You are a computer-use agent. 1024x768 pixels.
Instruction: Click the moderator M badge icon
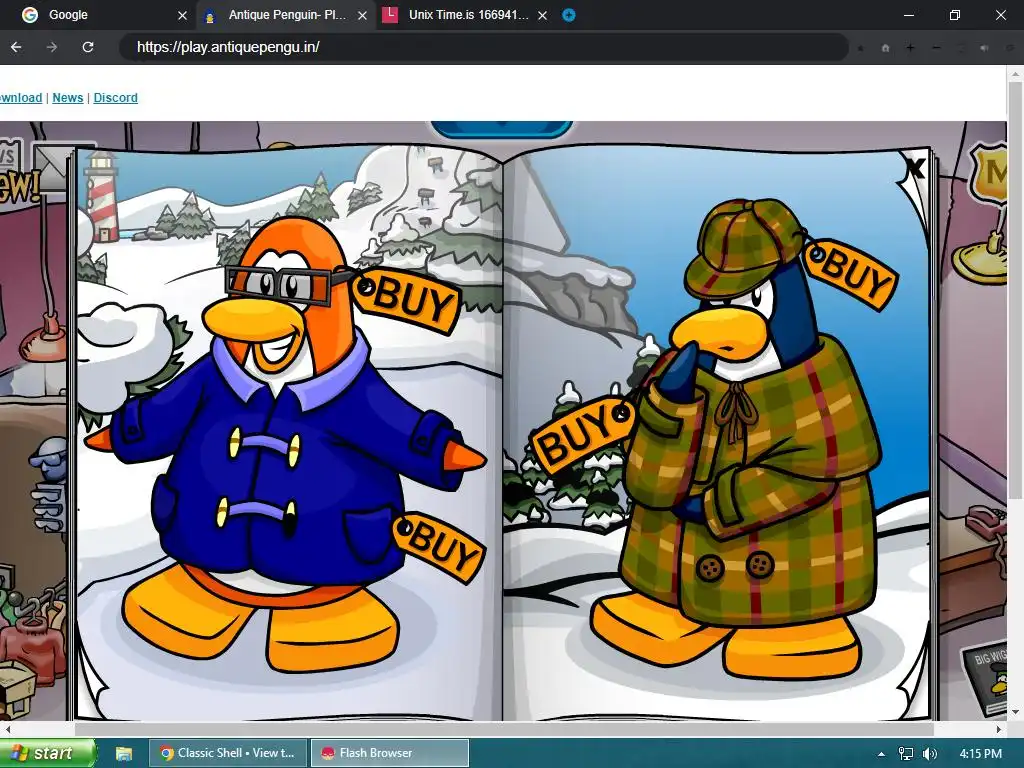point(989,172)
